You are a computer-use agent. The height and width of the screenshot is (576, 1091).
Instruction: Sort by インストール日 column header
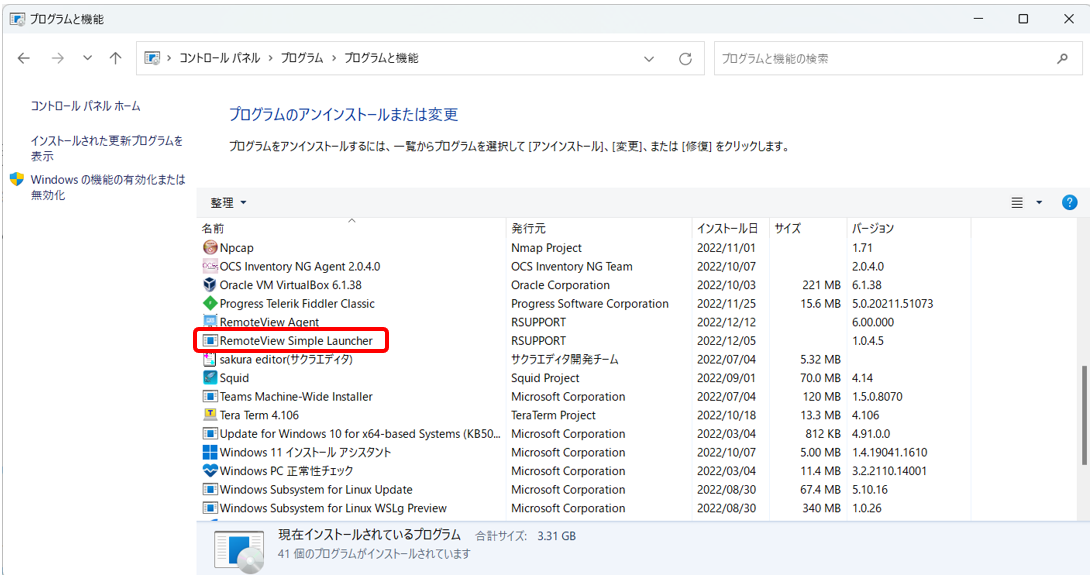(730, 228)
